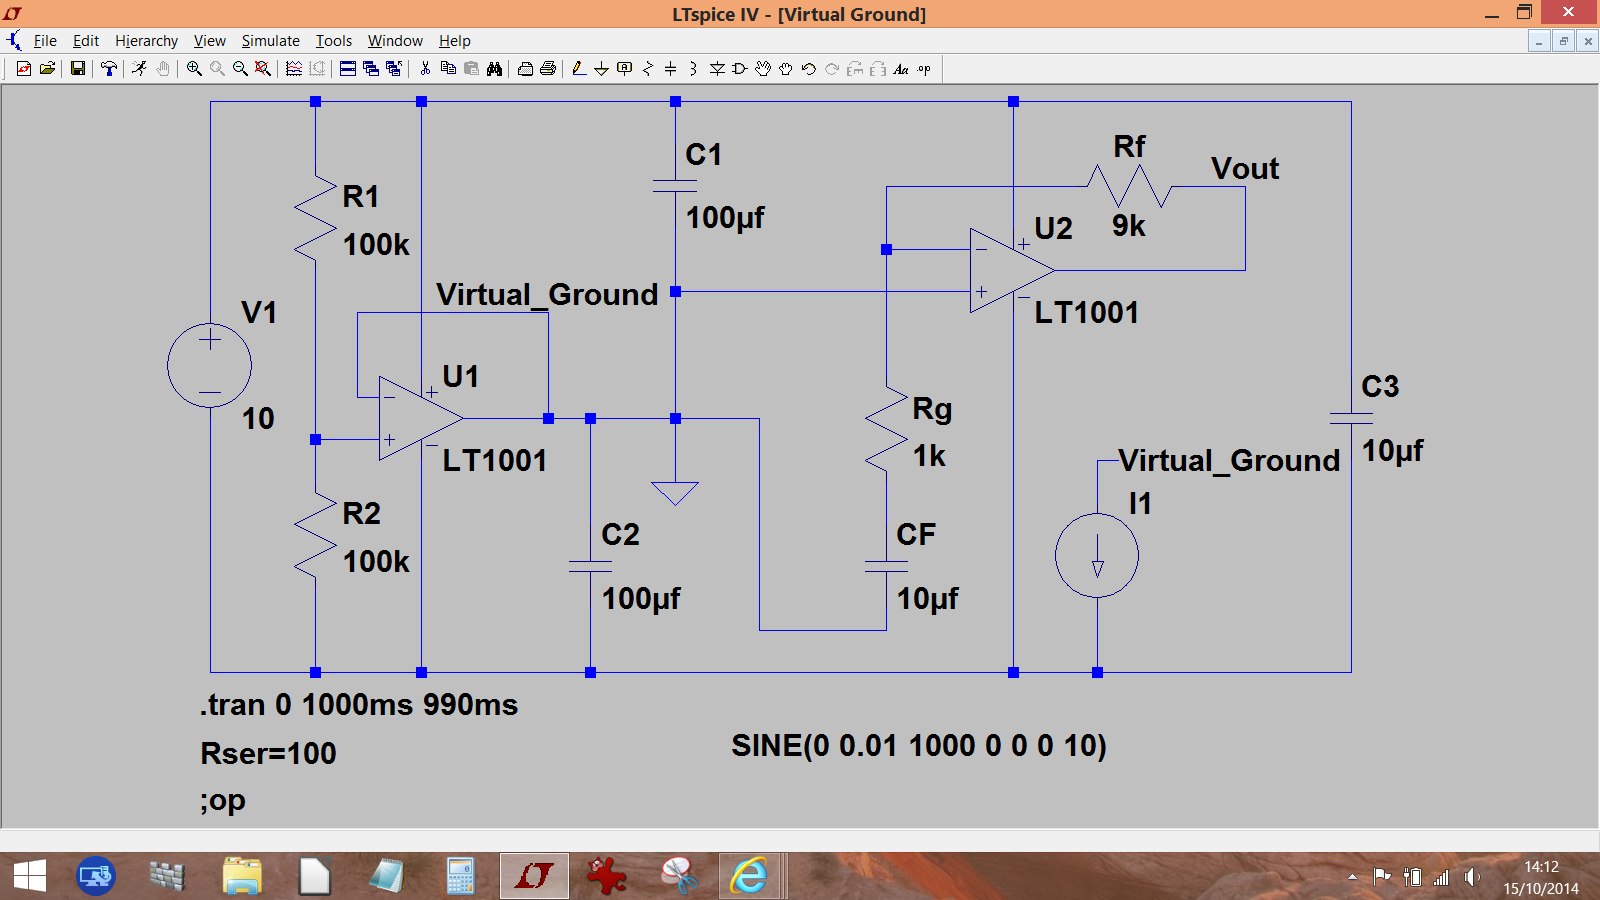This screenshot has height=900, width=1600.
Task: Click the zoom in magnifier
Action: pyautogui.click(x=194, y=69)
